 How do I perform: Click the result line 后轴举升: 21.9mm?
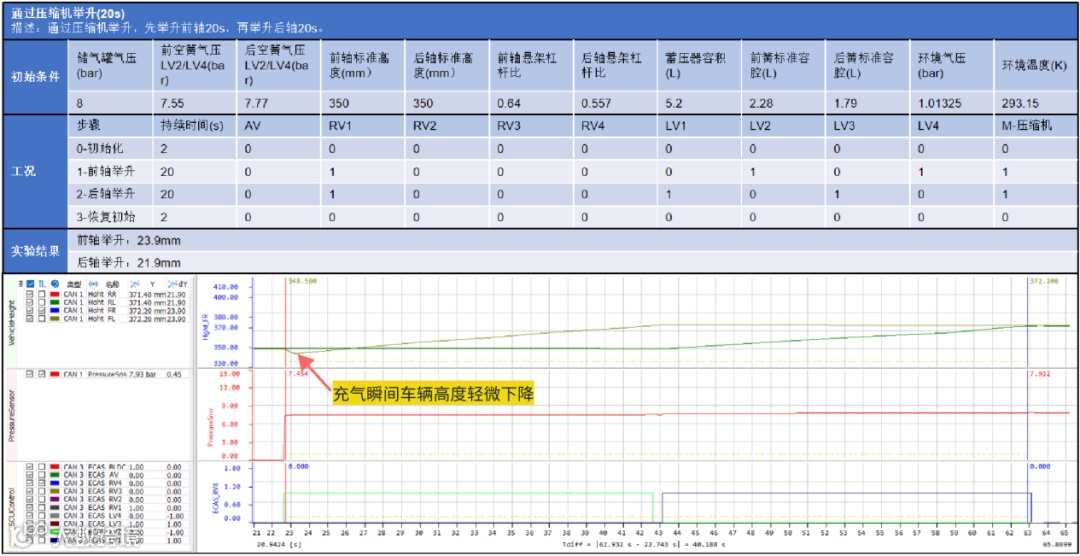tap(128, 262)
